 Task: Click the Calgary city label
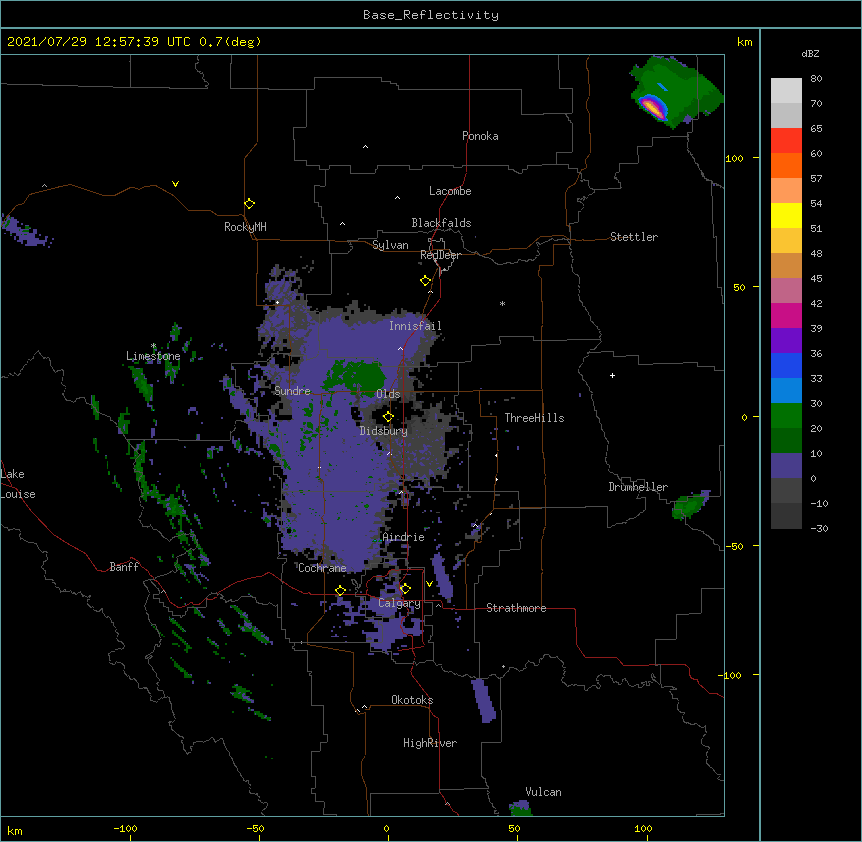(x=399, y=603)
